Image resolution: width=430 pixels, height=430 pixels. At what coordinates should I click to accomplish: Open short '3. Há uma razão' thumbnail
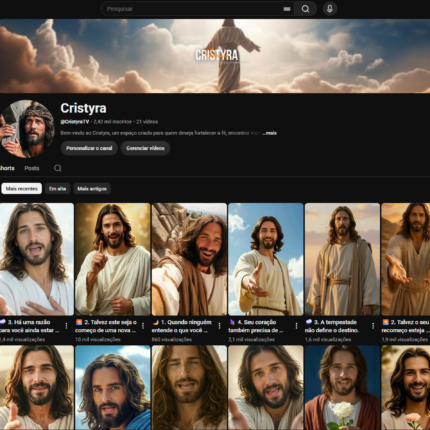click(36, 259)
